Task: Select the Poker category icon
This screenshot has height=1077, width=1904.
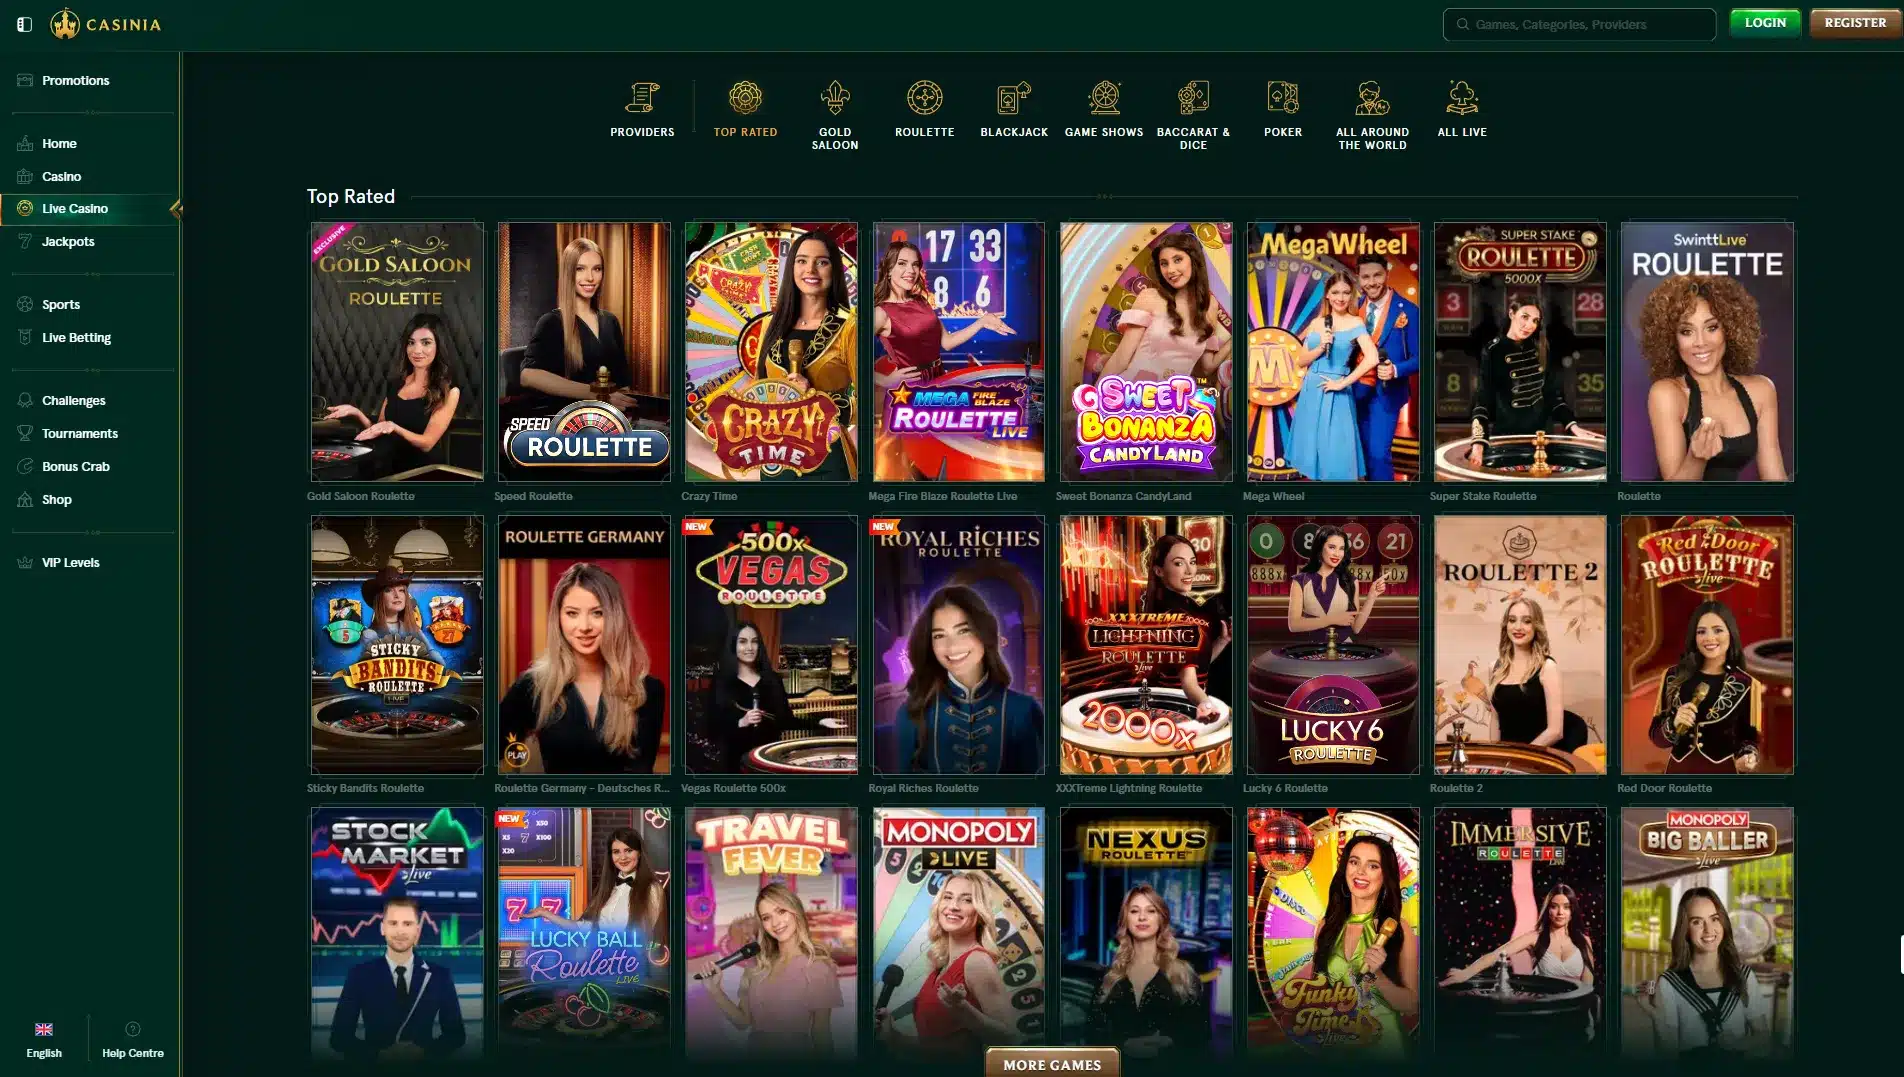Action: click(x=1283, y=98)
